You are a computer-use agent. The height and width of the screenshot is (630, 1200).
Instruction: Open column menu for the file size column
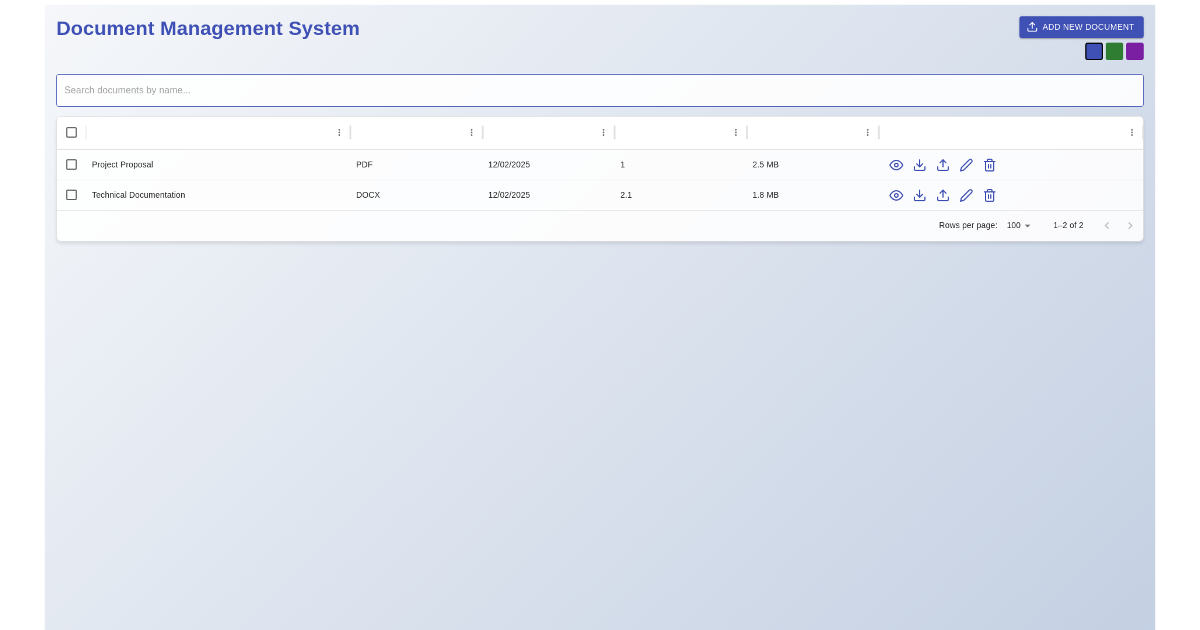pos(867,132)
